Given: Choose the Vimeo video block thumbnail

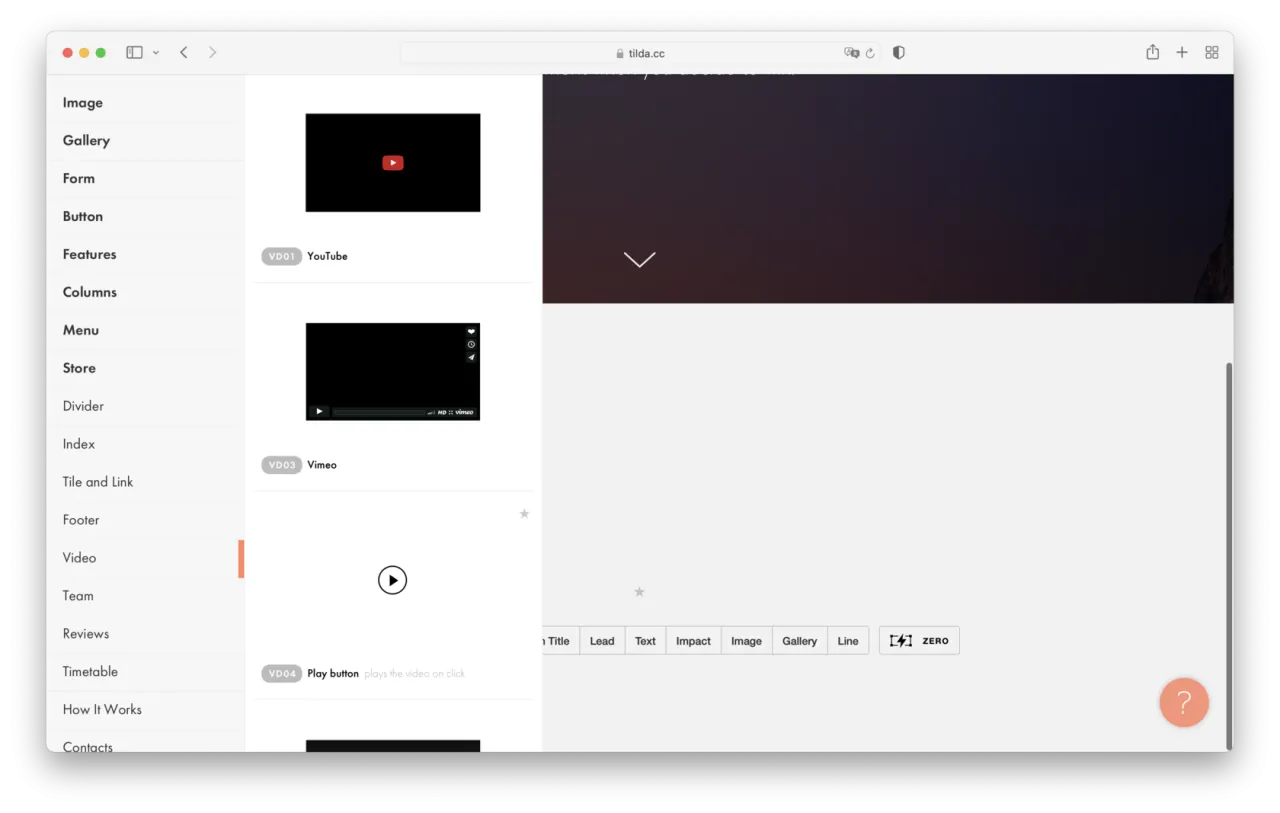Looking at the screenshot, I should coord(393,371).
